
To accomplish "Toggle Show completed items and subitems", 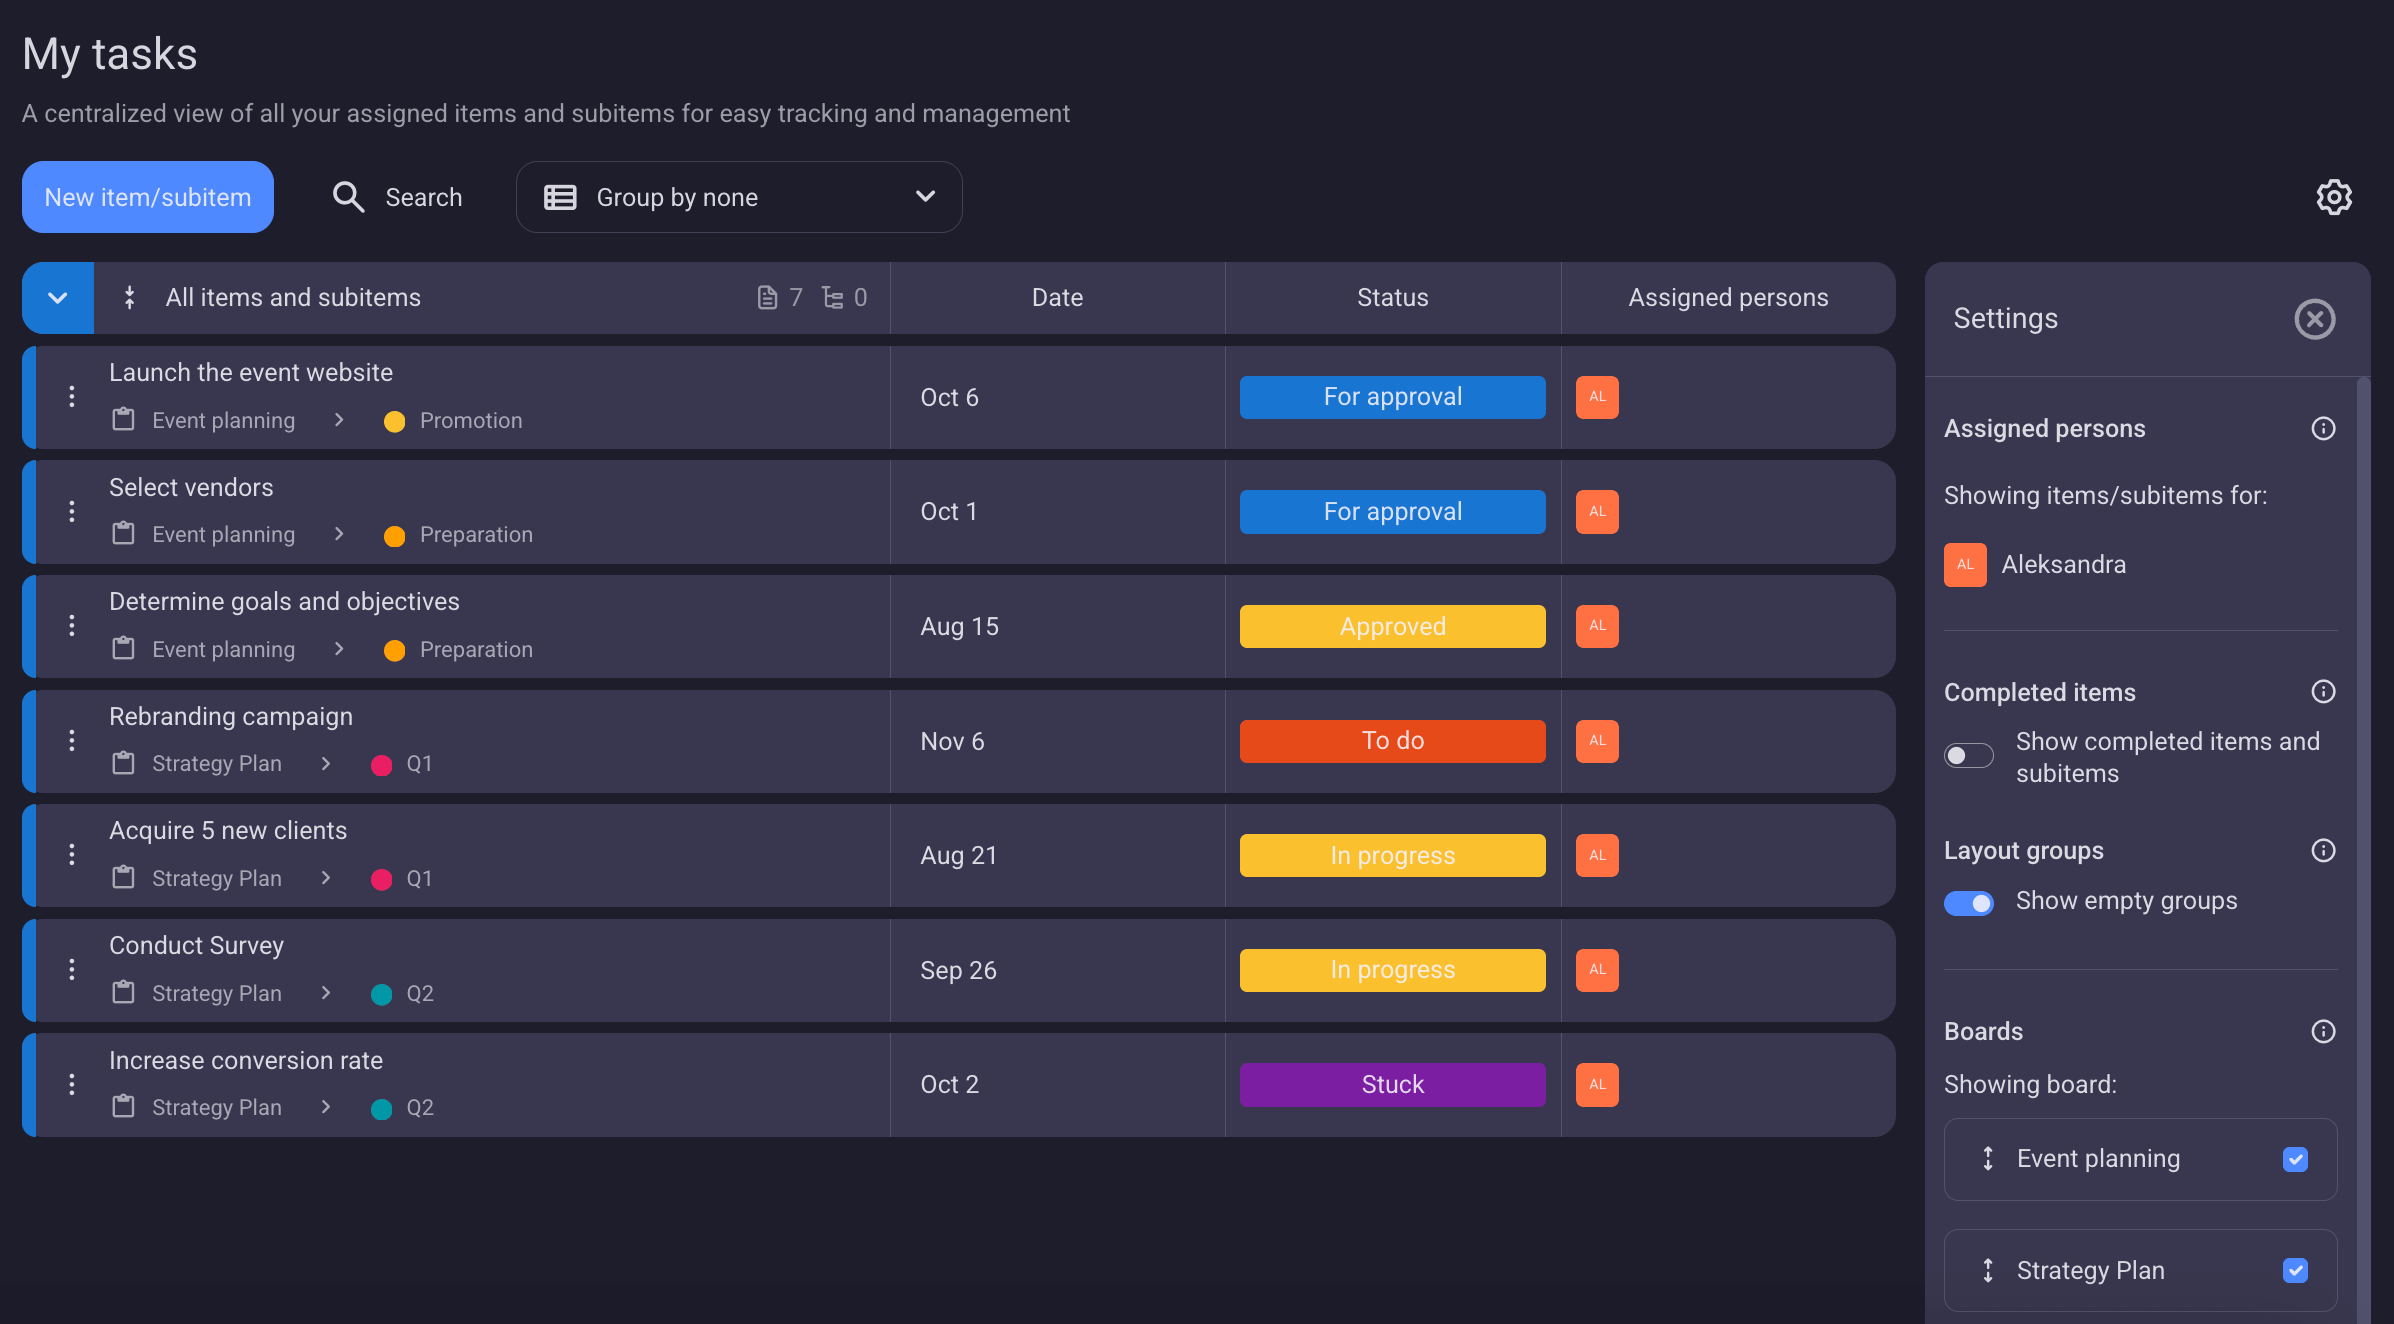I will 1968,756.
